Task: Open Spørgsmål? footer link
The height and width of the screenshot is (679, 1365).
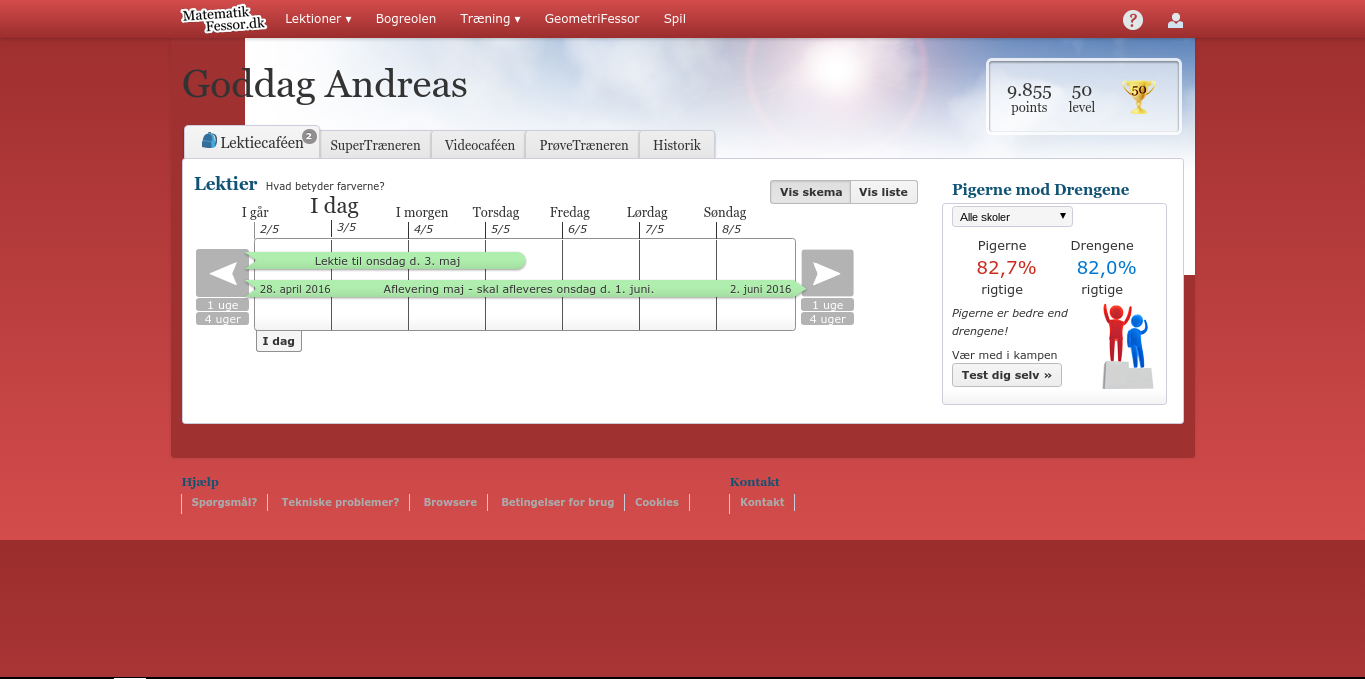Action: pyautogui.click(x=224, y=502)
